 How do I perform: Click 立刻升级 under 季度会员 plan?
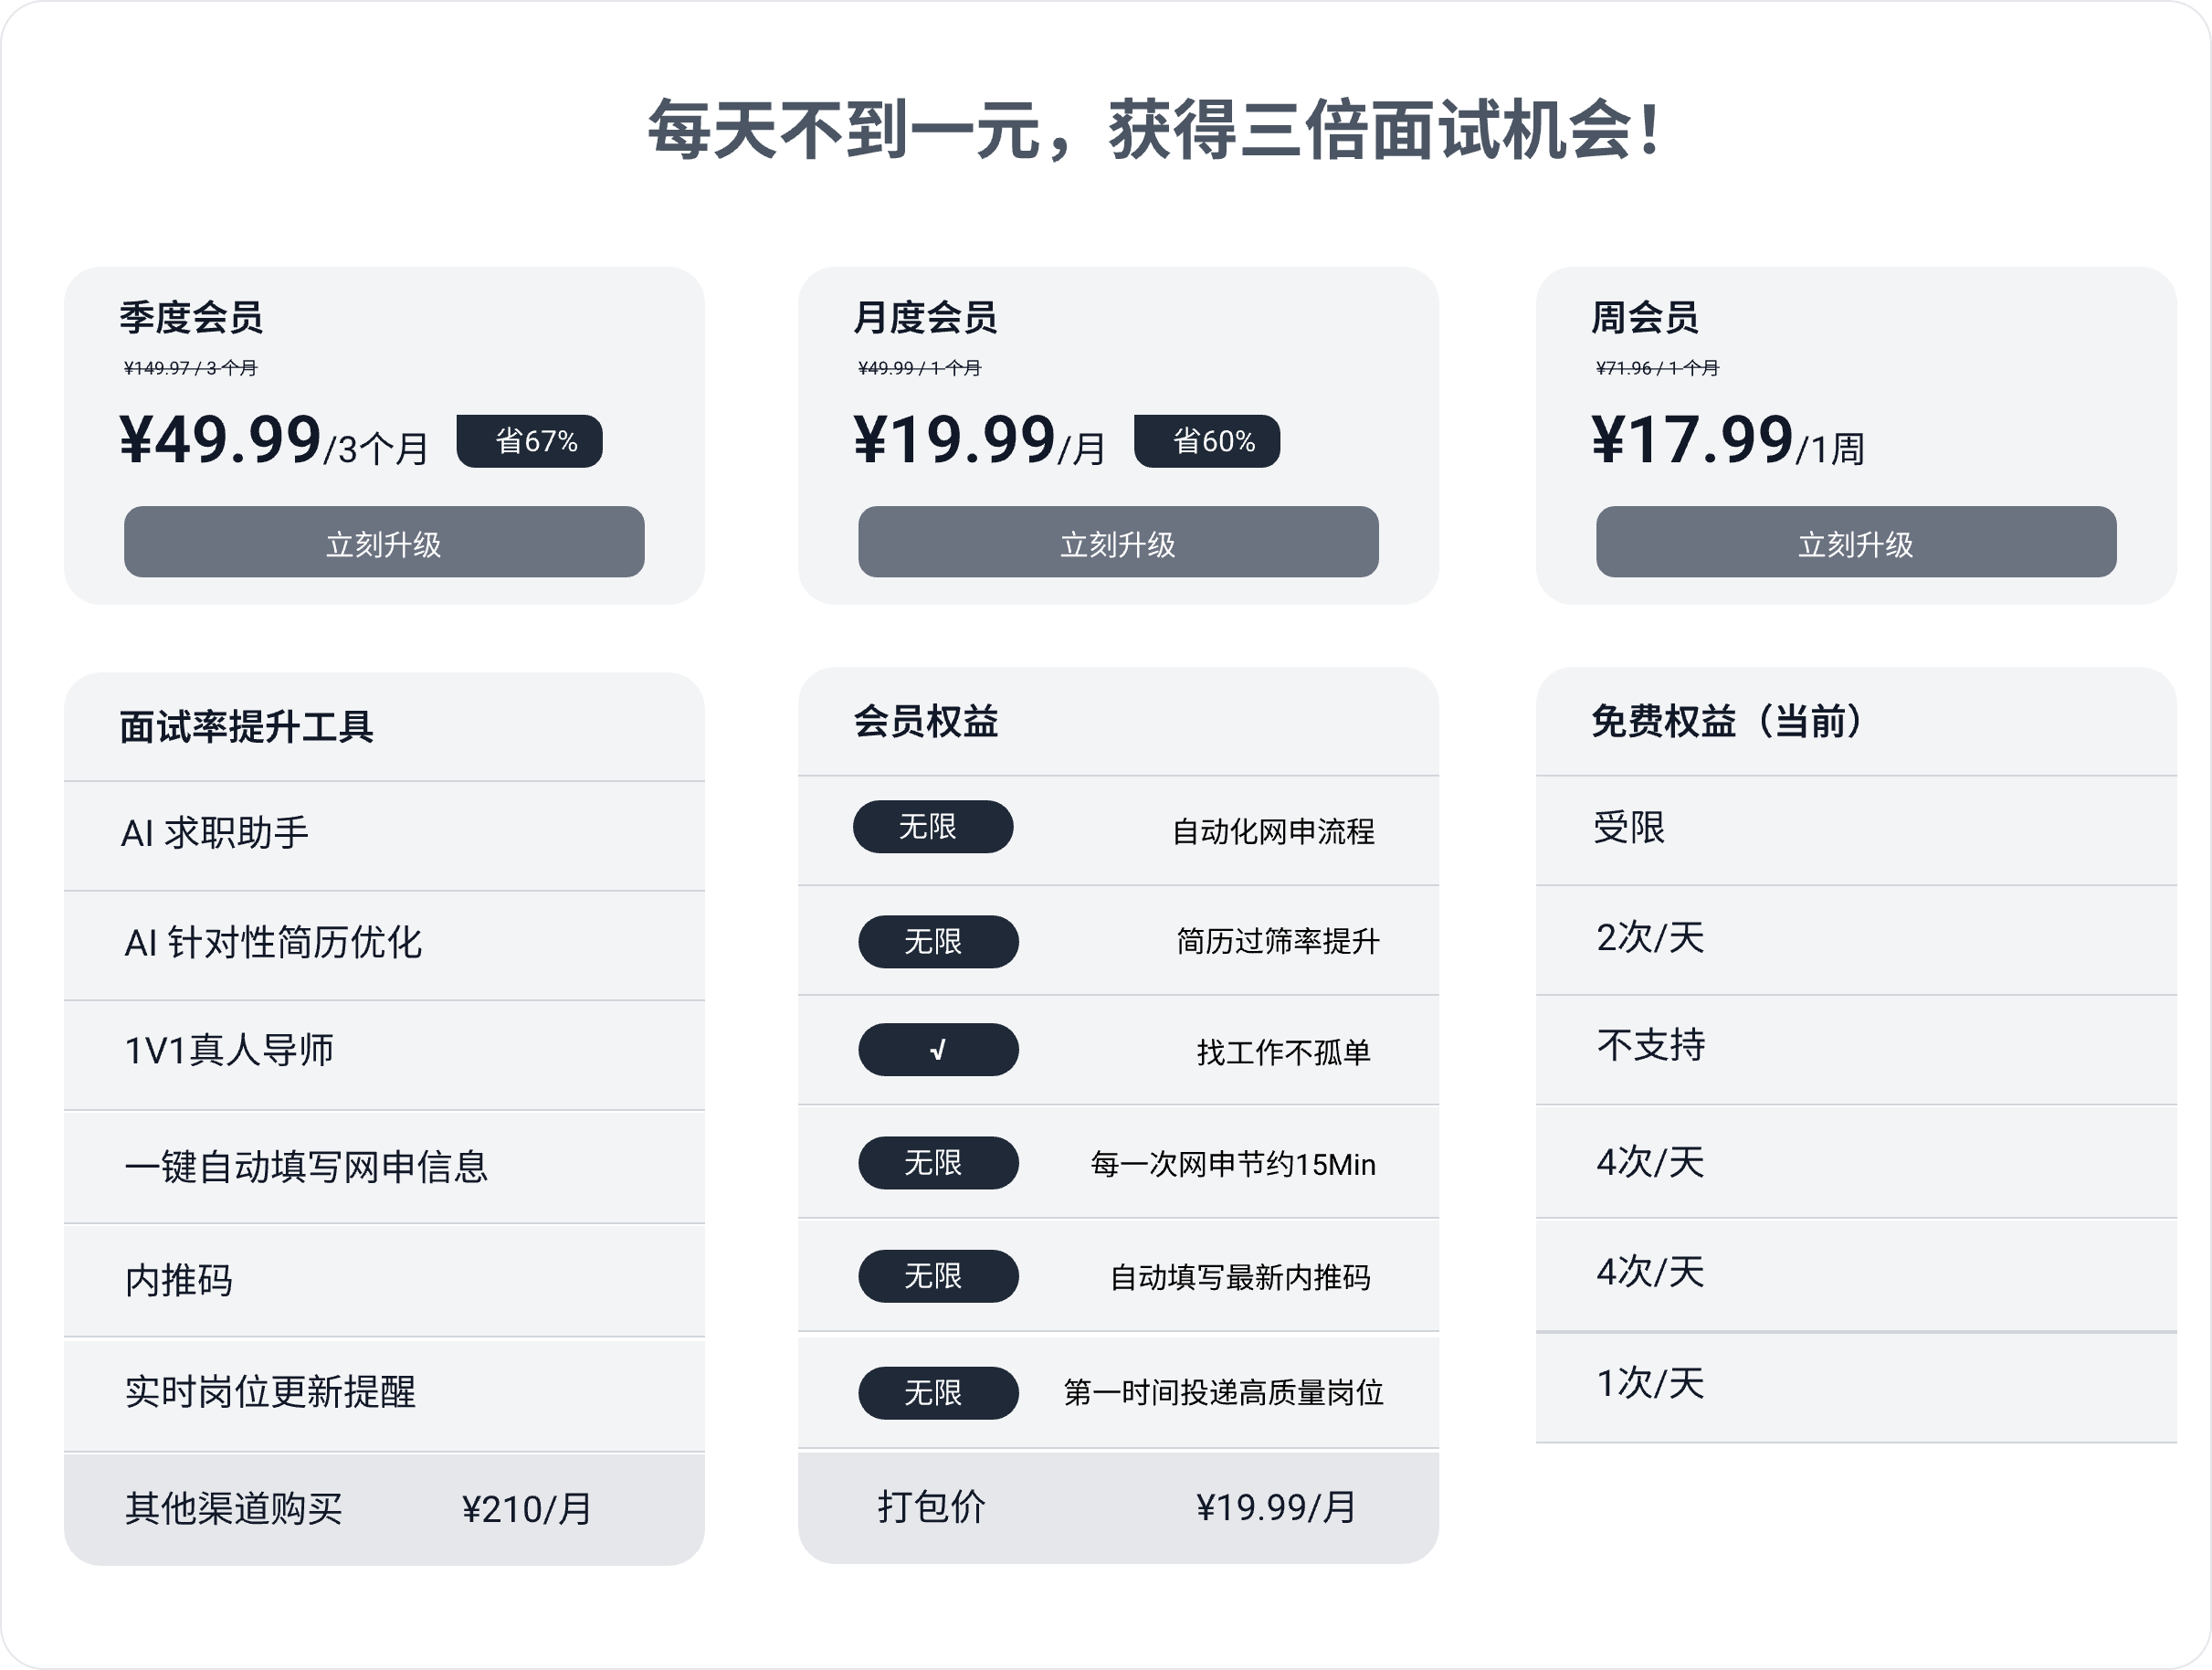(384, 542)
